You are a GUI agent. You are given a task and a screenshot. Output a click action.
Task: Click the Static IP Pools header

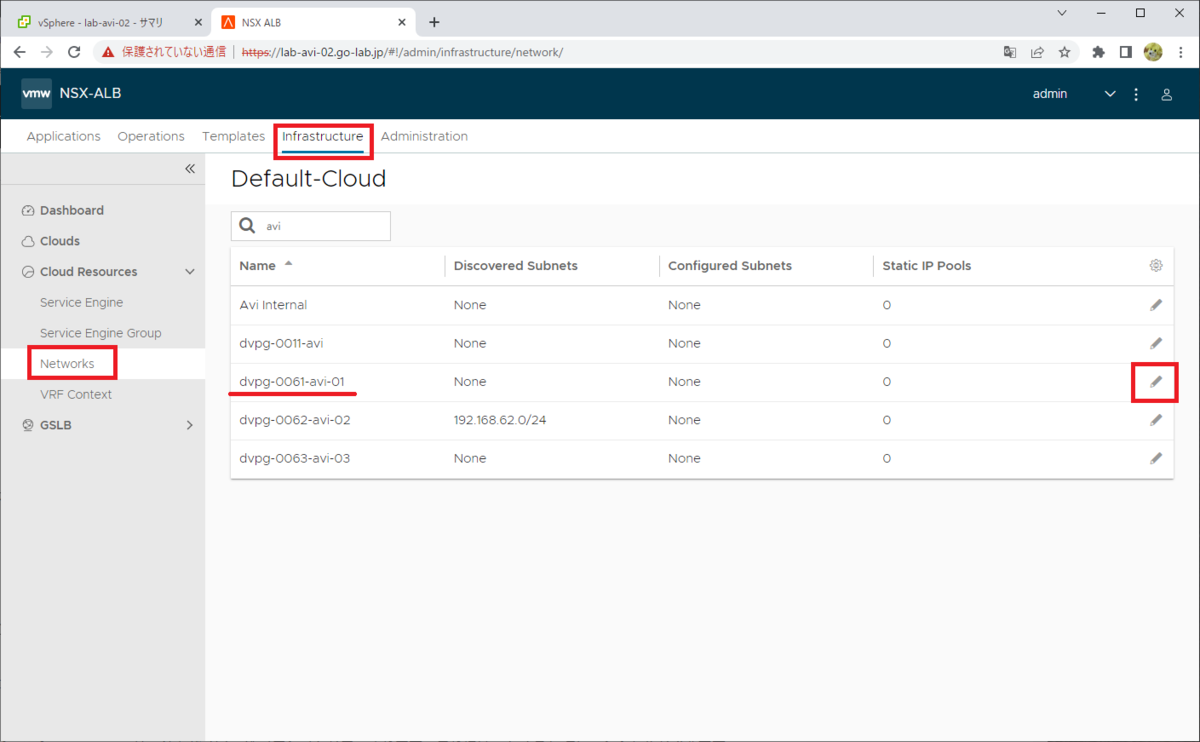(x=927, y=266)
